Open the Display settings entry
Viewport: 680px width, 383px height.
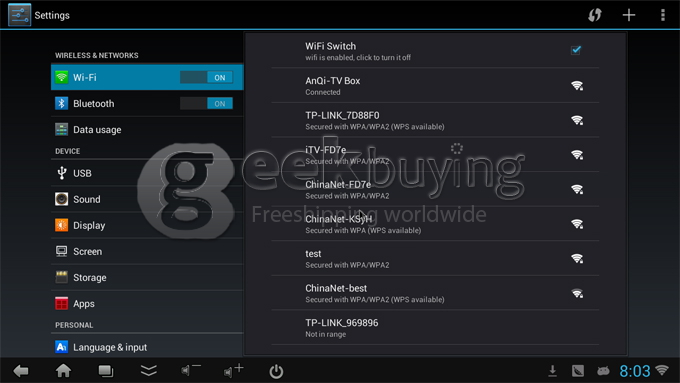[x=147, y=225]
